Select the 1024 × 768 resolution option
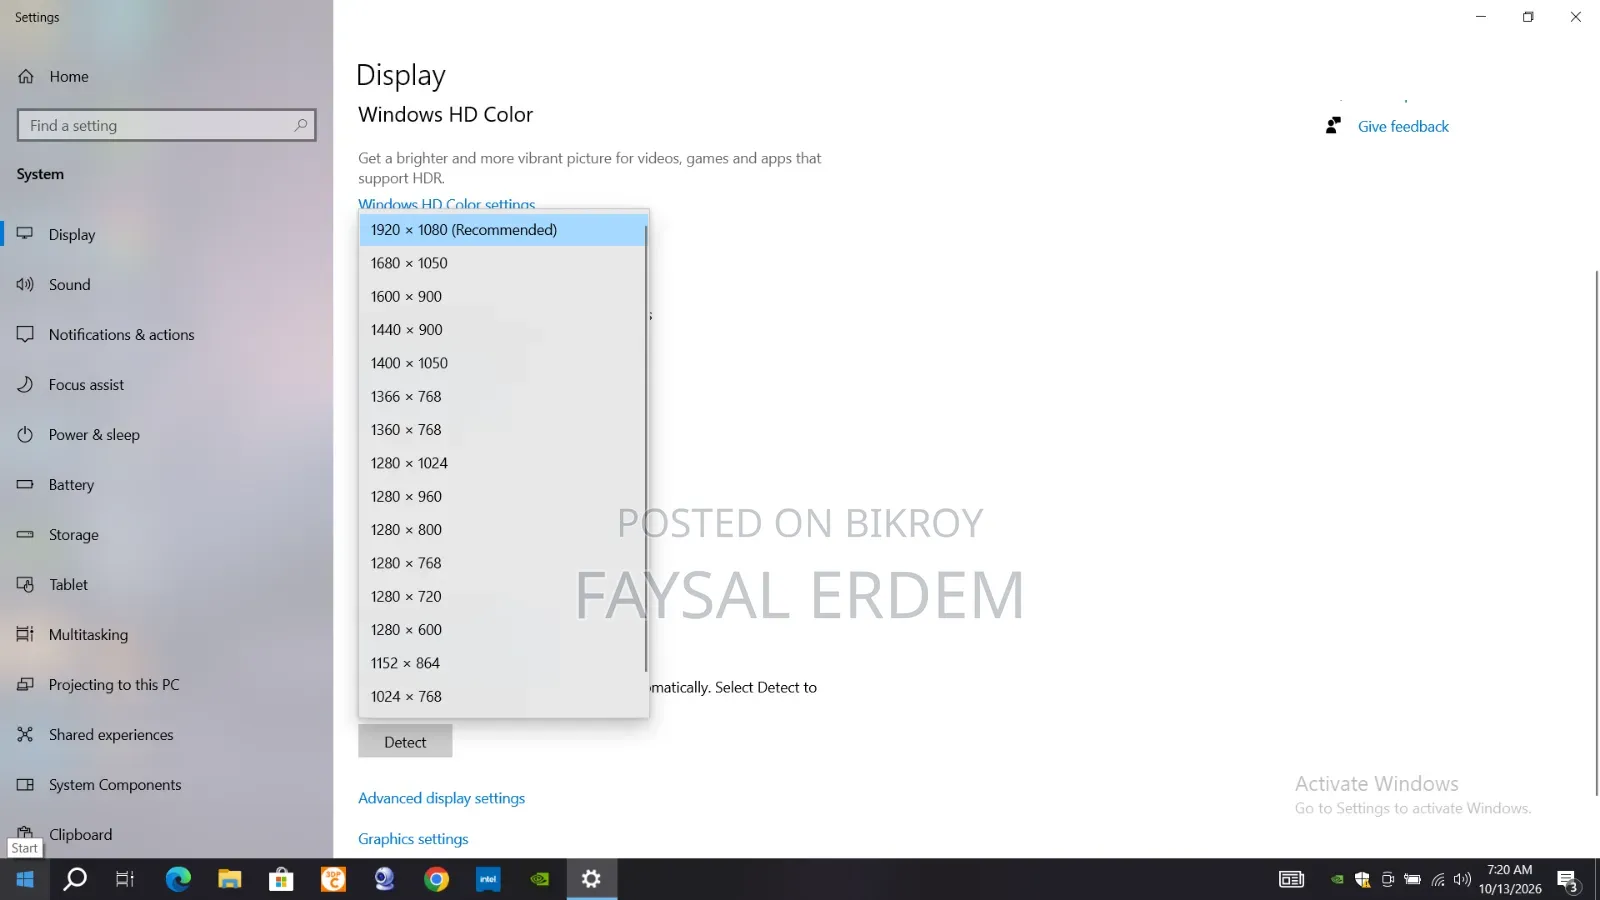 [502, 696]
